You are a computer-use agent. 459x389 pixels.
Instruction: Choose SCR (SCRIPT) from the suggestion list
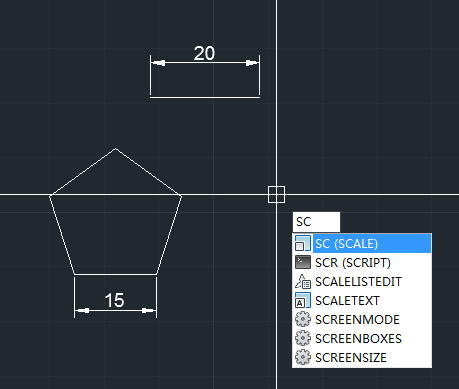[x=362, y=263]
